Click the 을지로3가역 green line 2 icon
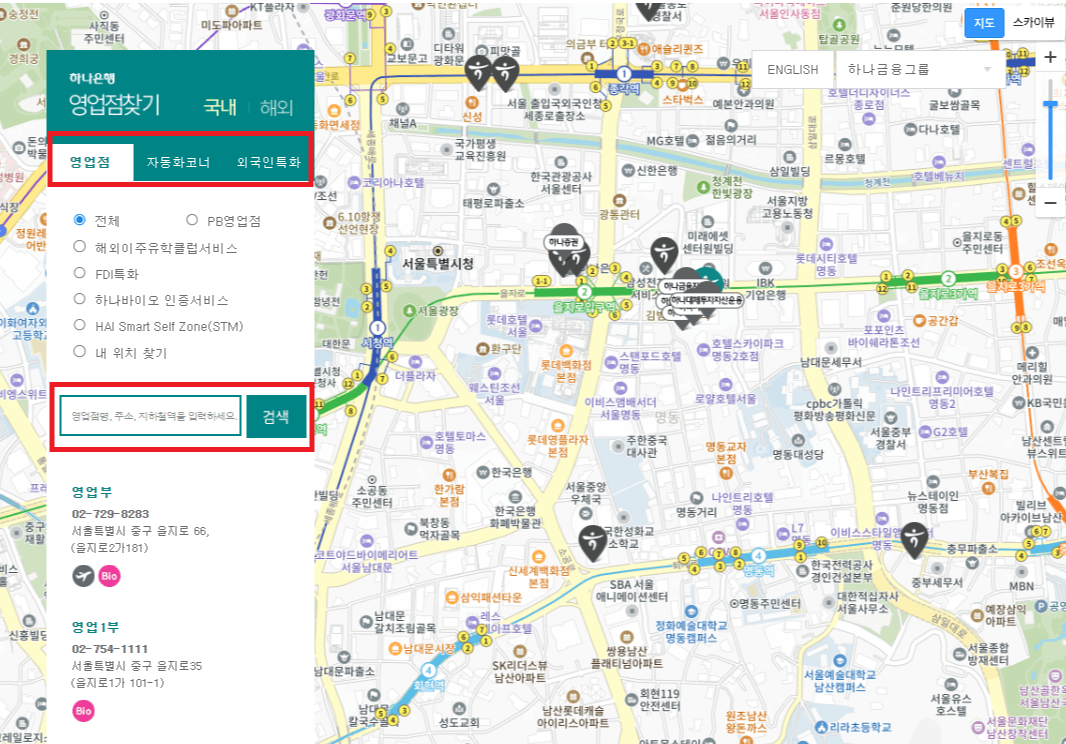 (948, 278)
